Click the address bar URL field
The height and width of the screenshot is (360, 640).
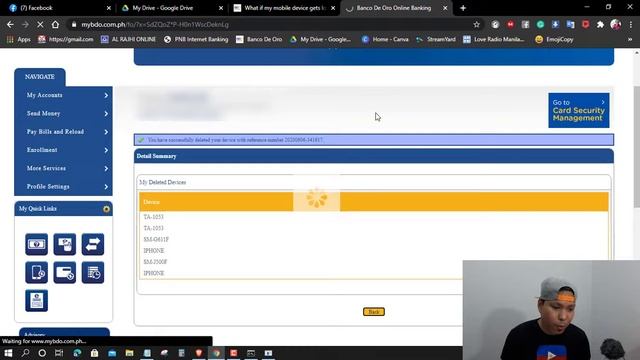point(269,24)
